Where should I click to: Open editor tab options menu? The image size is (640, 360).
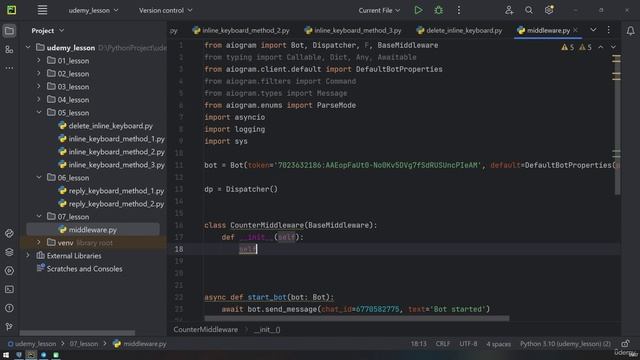click(609, 30)
